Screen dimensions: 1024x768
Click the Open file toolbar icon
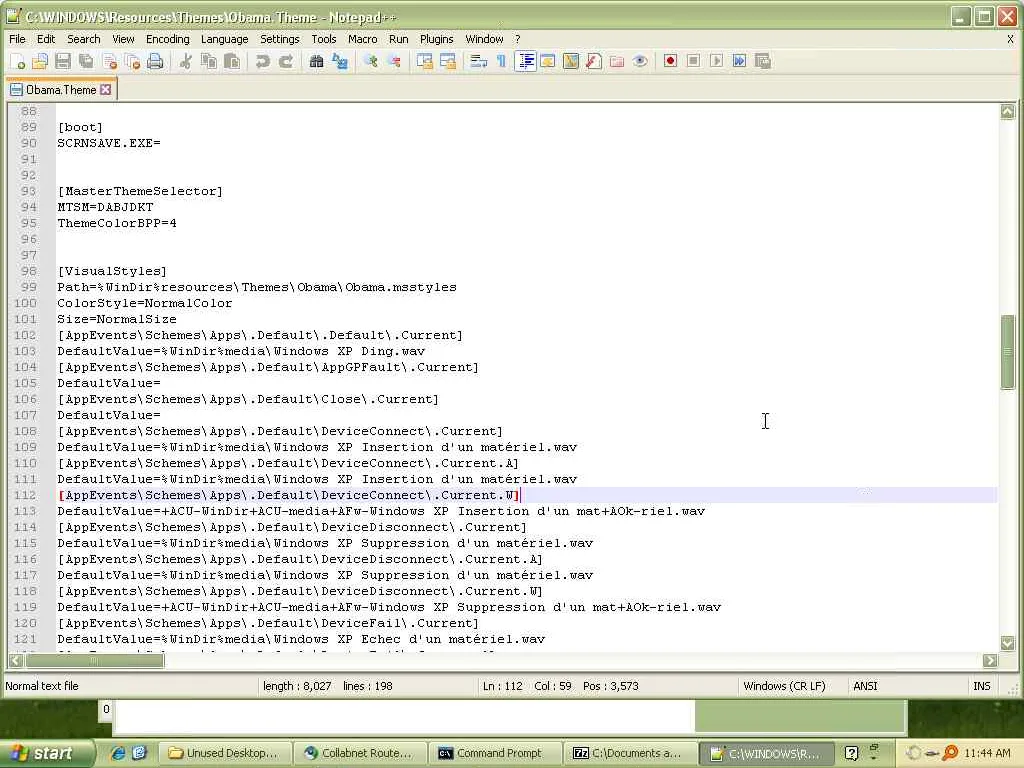click(x=40, y=61)
